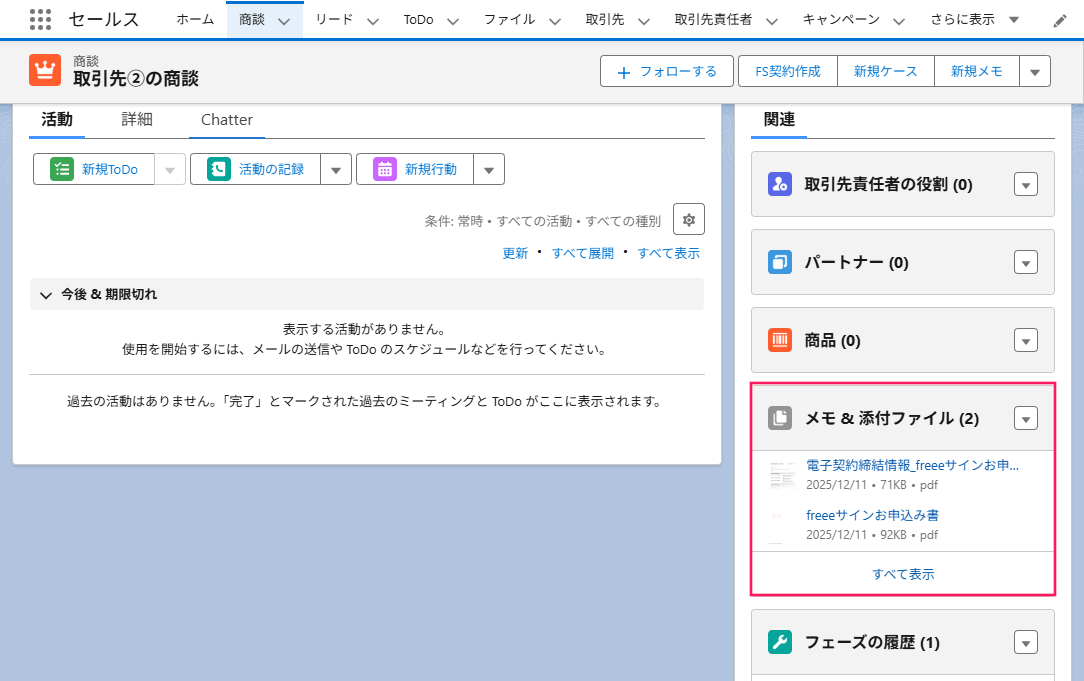Screen dimensions: 1084x681
Task: Open メモ & 添付ファイル (2) list title
Action: [x=892, y=418]
